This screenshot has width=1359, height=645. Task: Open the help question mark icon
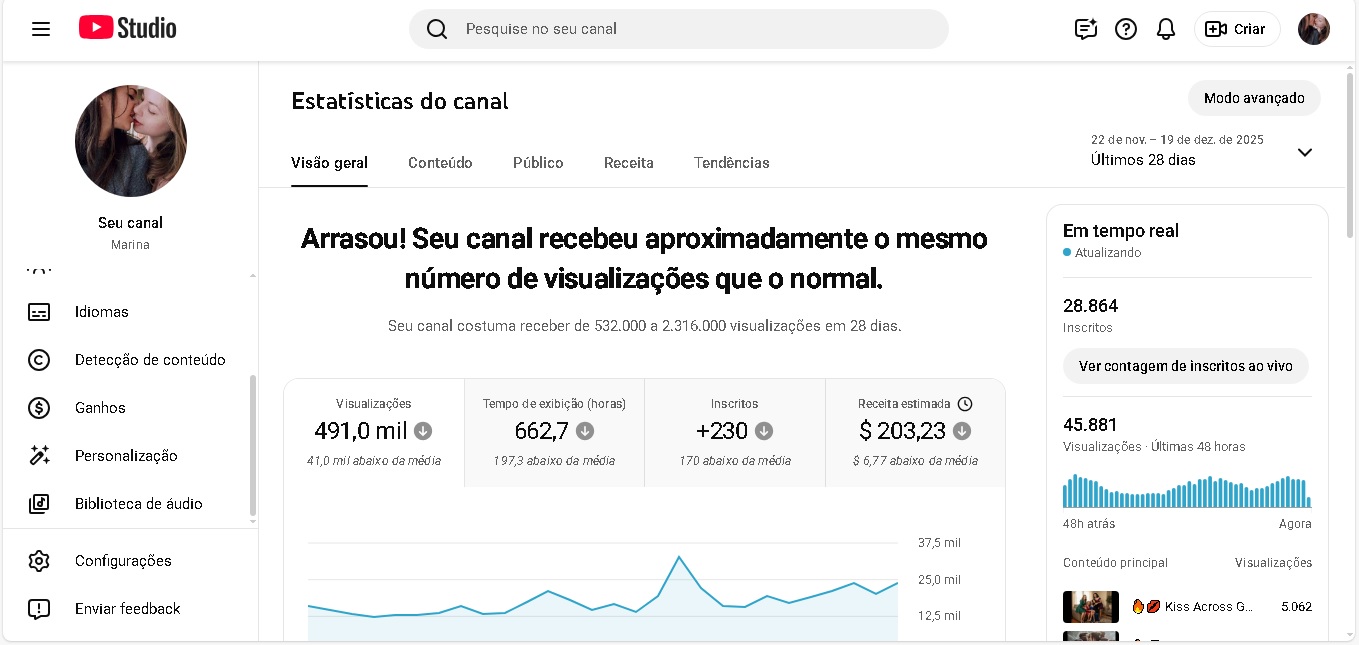(x=1126, y=29)
